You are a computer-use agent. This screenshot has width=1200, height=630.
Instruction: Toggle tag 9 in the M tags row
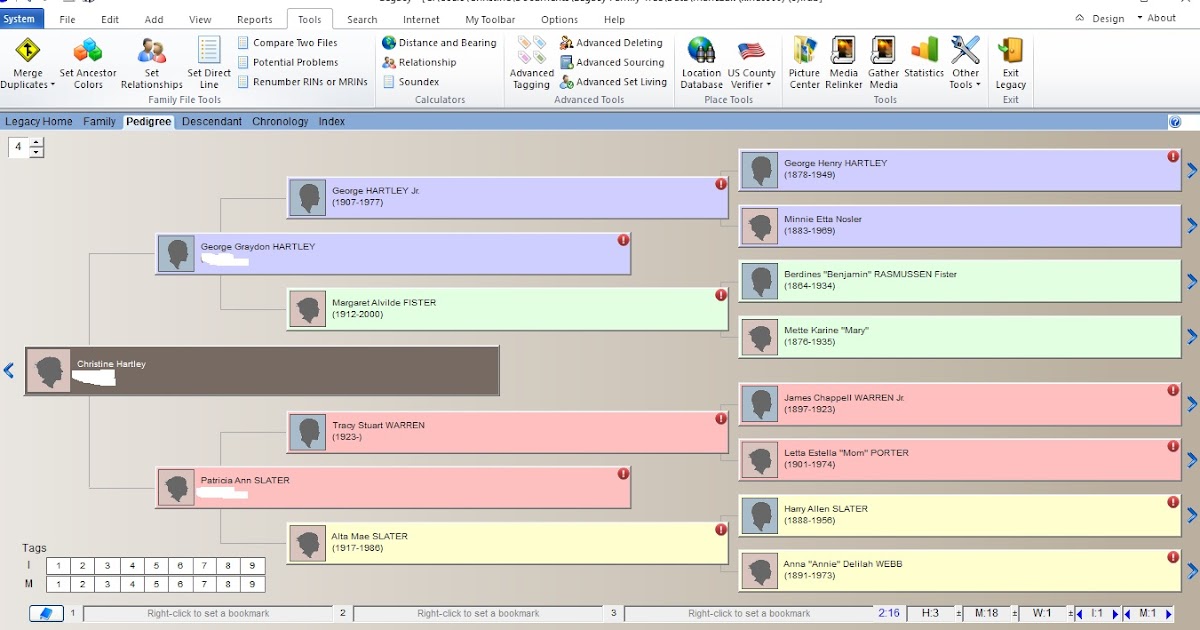tap(252, 583)
